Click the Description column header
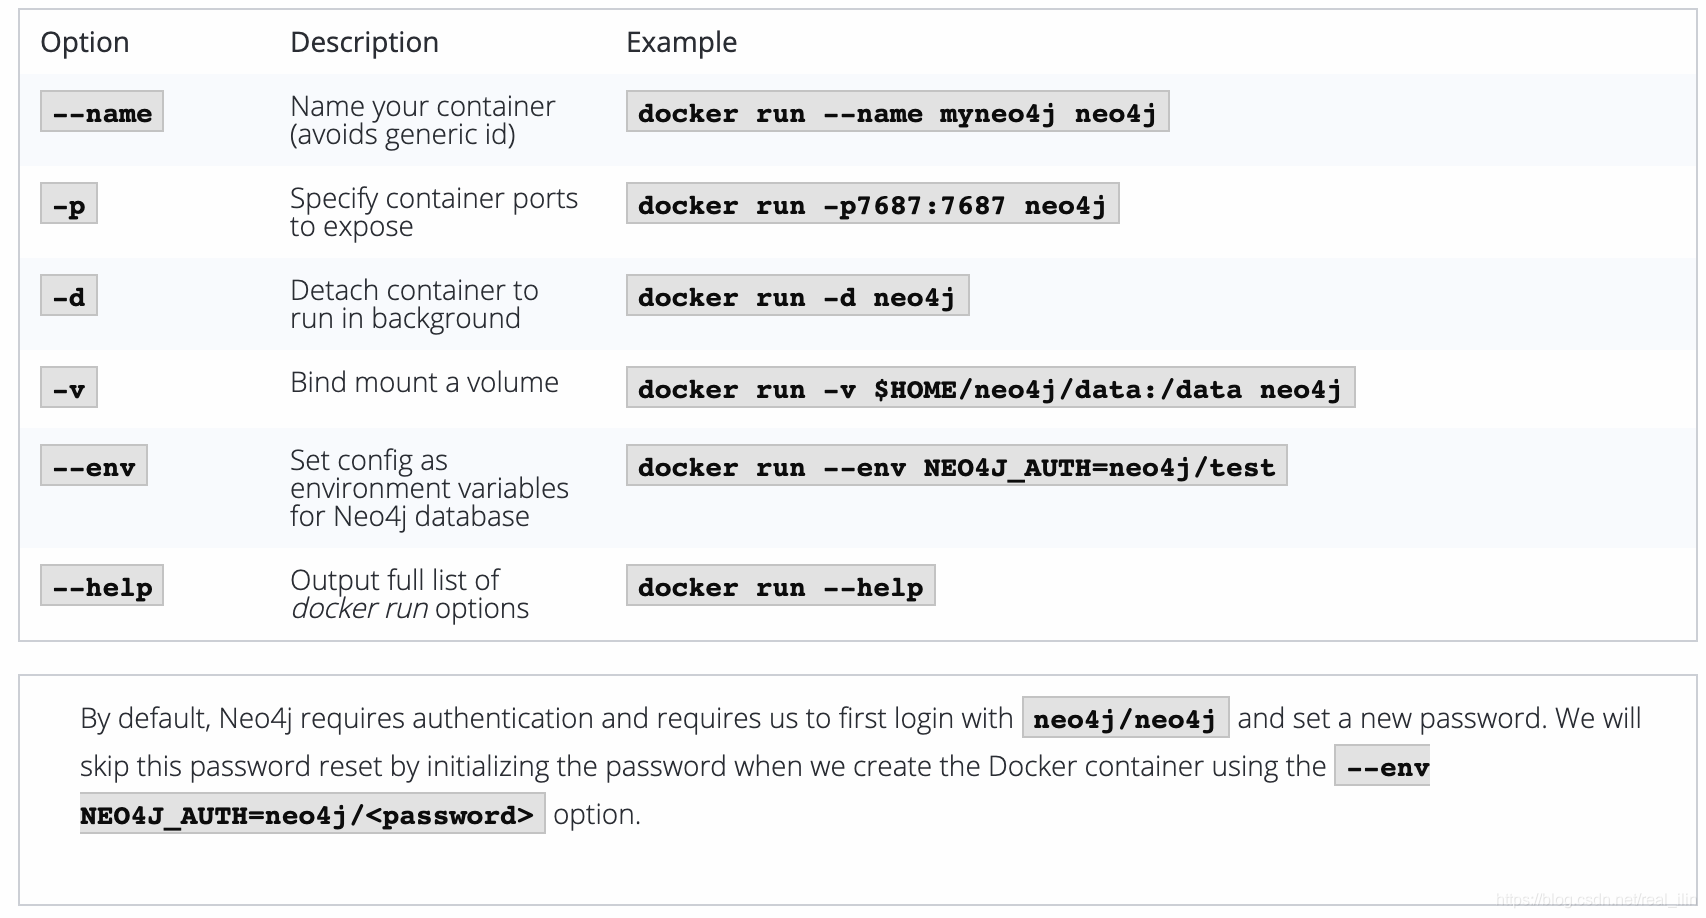The height and width of the screenshot is (918, 1706). [365, 42]
